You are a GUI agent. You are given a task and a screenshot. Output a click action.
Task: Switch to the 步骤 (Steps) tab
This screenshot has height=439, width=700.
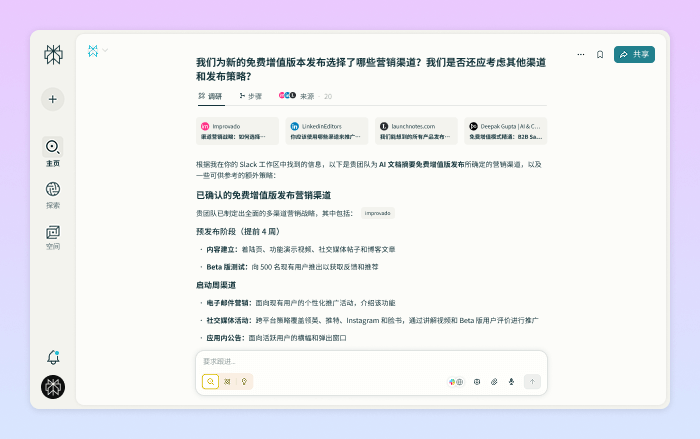coord(250,96)
